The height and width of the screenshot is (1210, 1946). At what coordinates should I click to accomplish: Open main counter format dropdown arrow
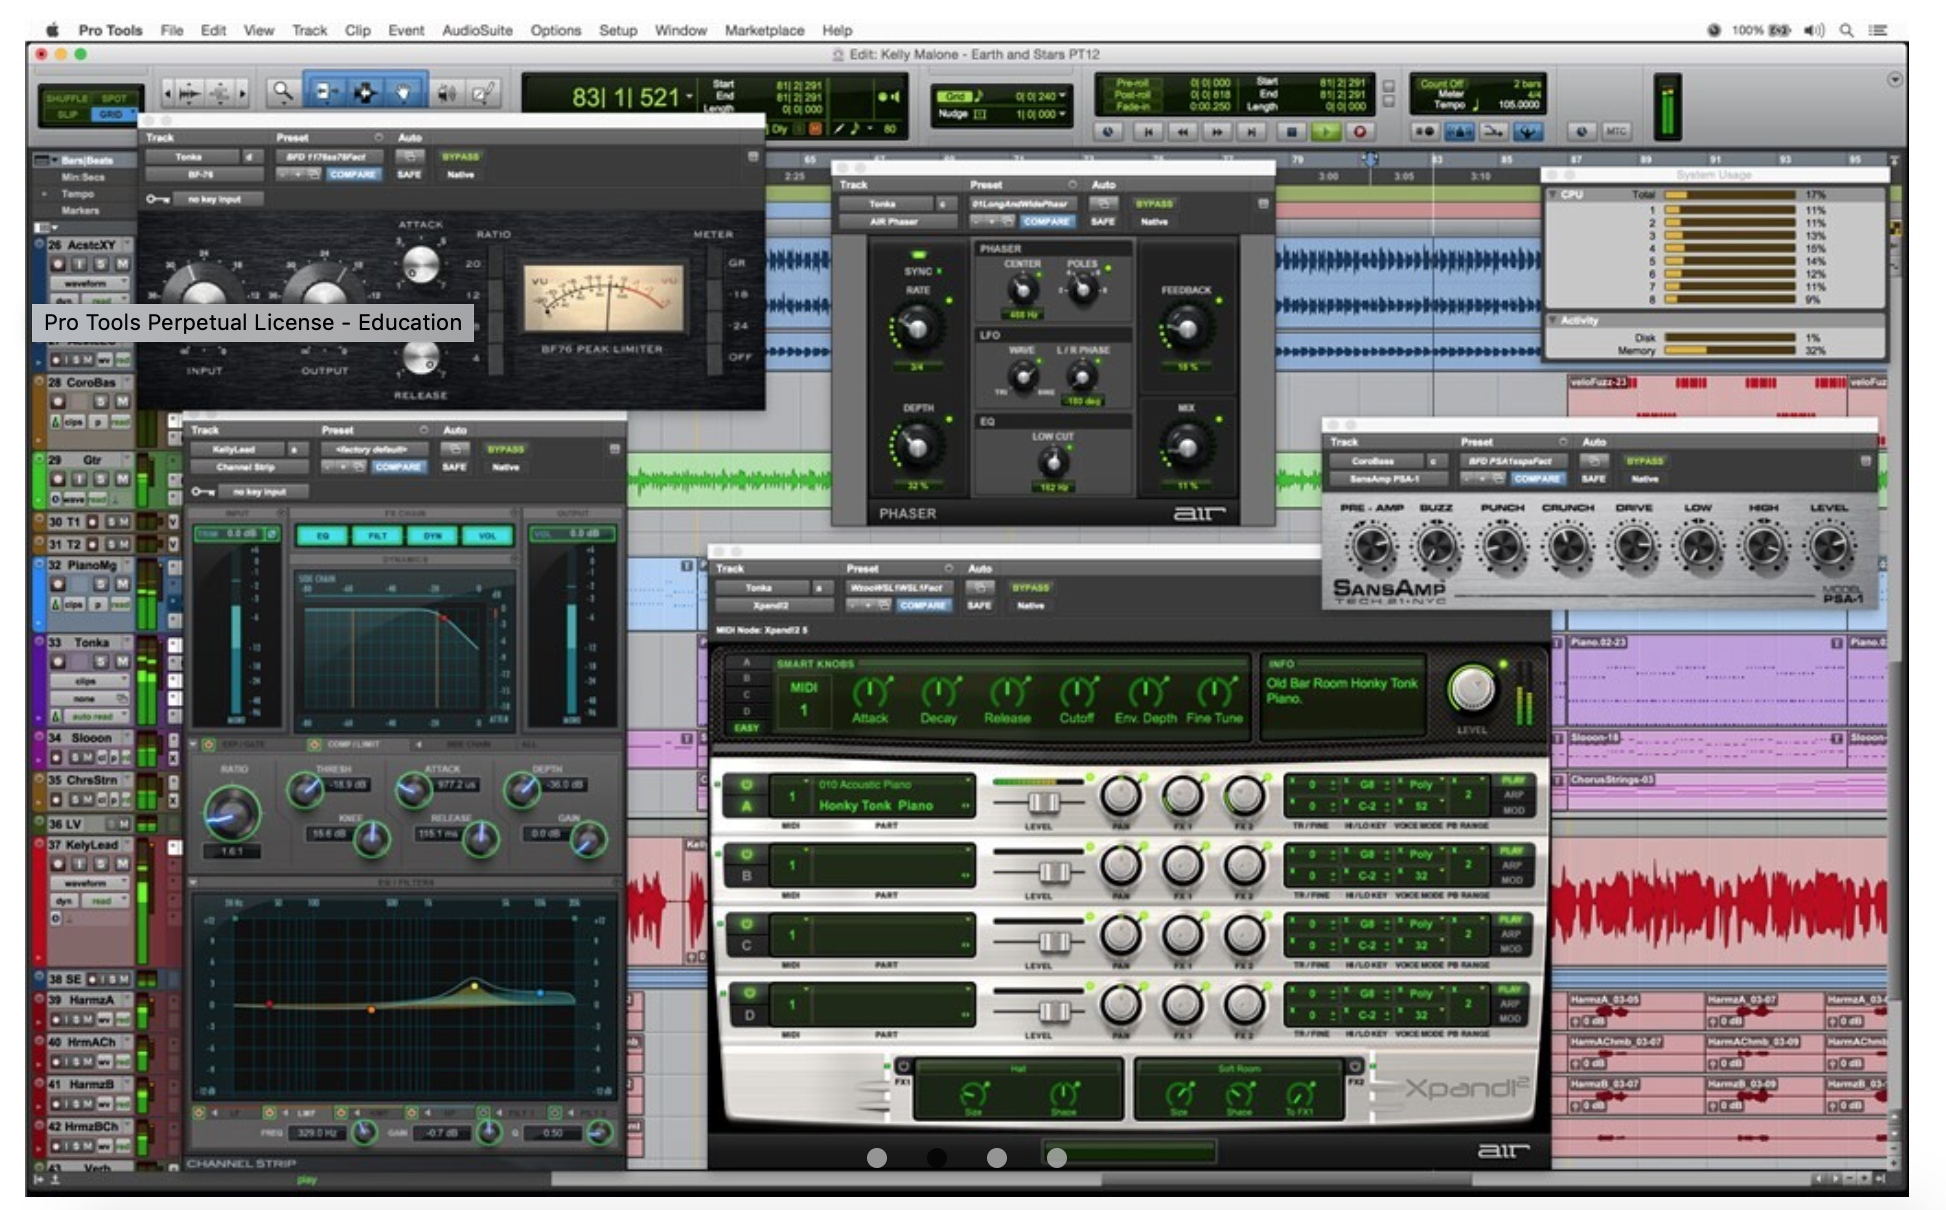tap(689, 97)
